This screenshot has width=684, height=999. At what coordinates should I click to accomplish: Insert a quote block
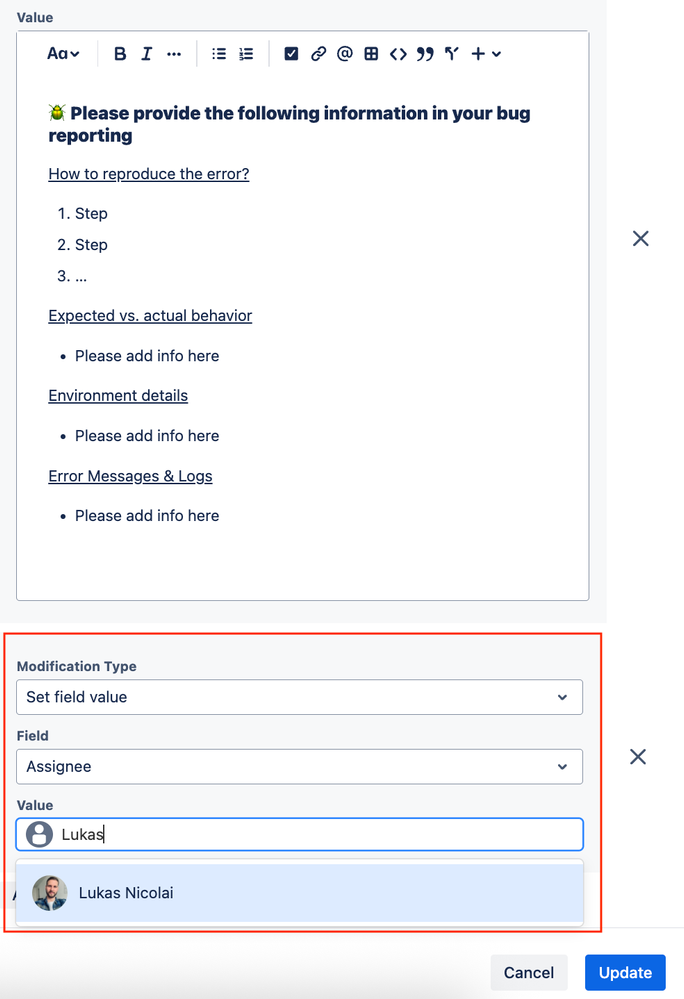424,53
